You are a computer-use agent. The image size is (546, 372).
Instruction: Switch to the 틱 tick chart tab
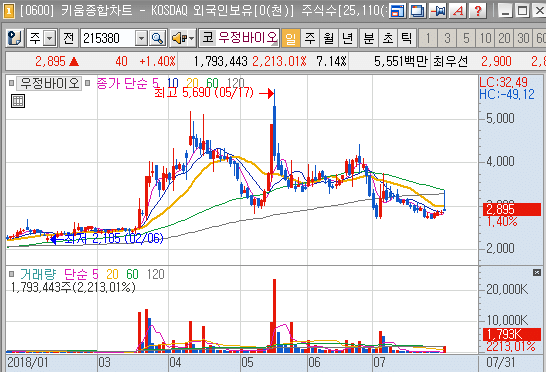click(x=407, y=38)
